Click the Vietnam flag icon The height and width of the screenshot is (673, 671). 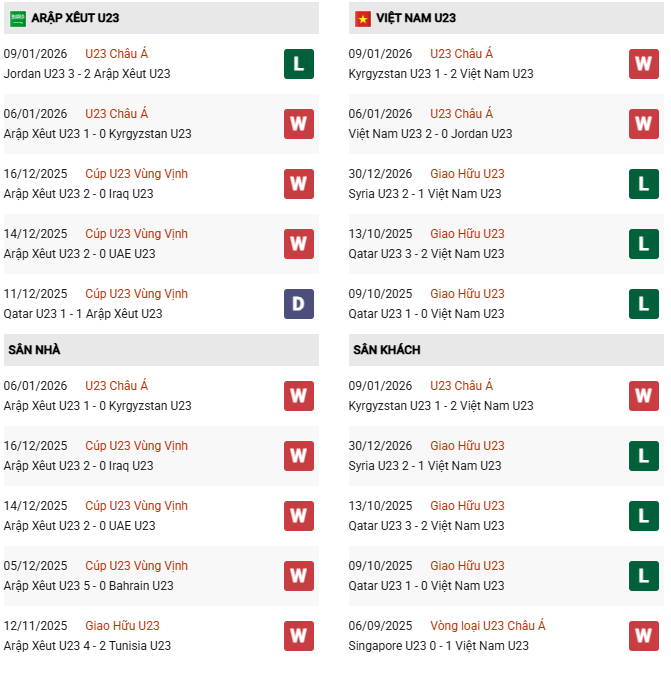click(x=362, y=18)
